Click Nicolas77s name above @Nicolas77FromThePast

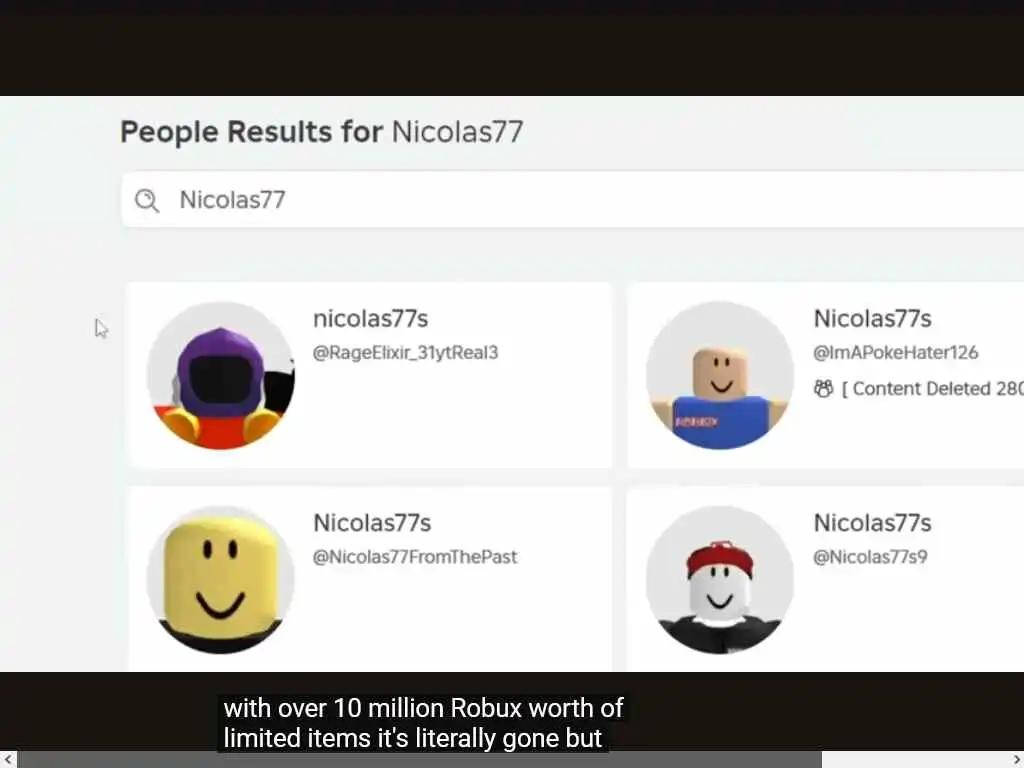click(x=372, y=523)
